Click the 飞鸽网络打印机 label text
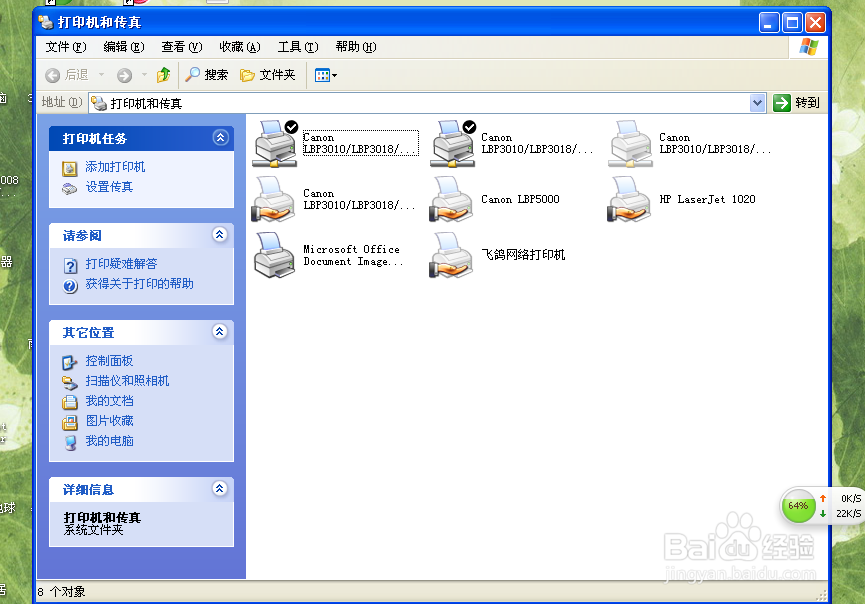865x604 pixels. (x=523, y=255)
